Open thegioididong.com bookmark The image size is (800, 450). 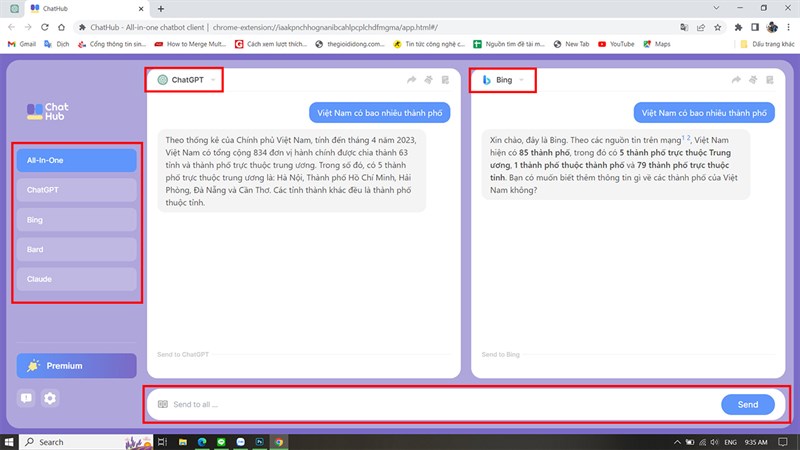(x=350, y=44)
